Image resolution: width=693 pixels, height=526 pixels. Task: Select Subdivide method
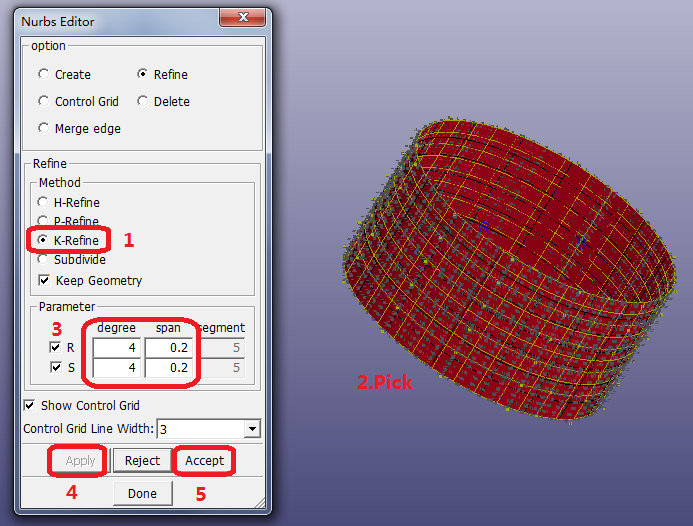point(43,260)
